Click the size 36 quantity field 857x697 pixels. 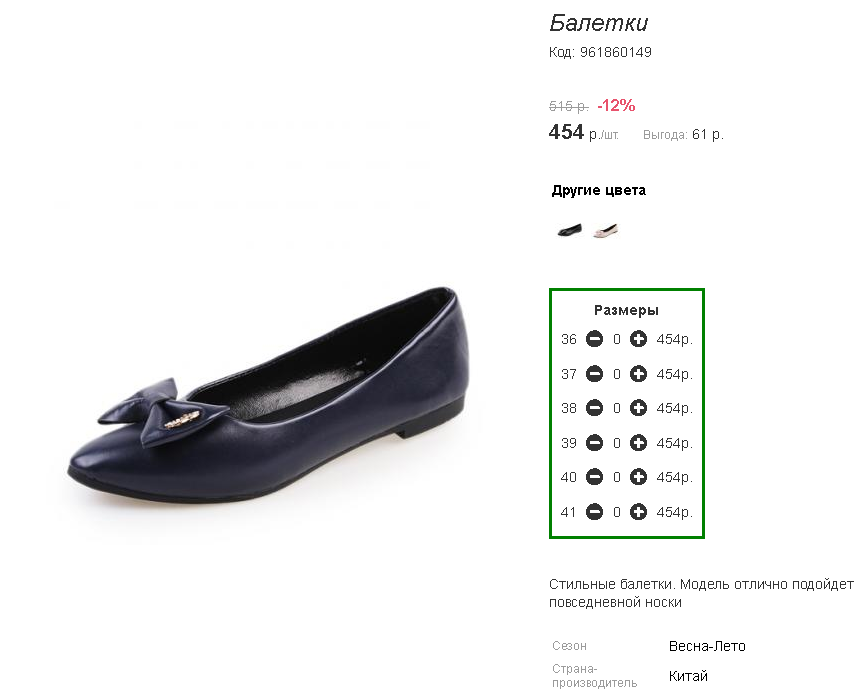coord(617,339)
